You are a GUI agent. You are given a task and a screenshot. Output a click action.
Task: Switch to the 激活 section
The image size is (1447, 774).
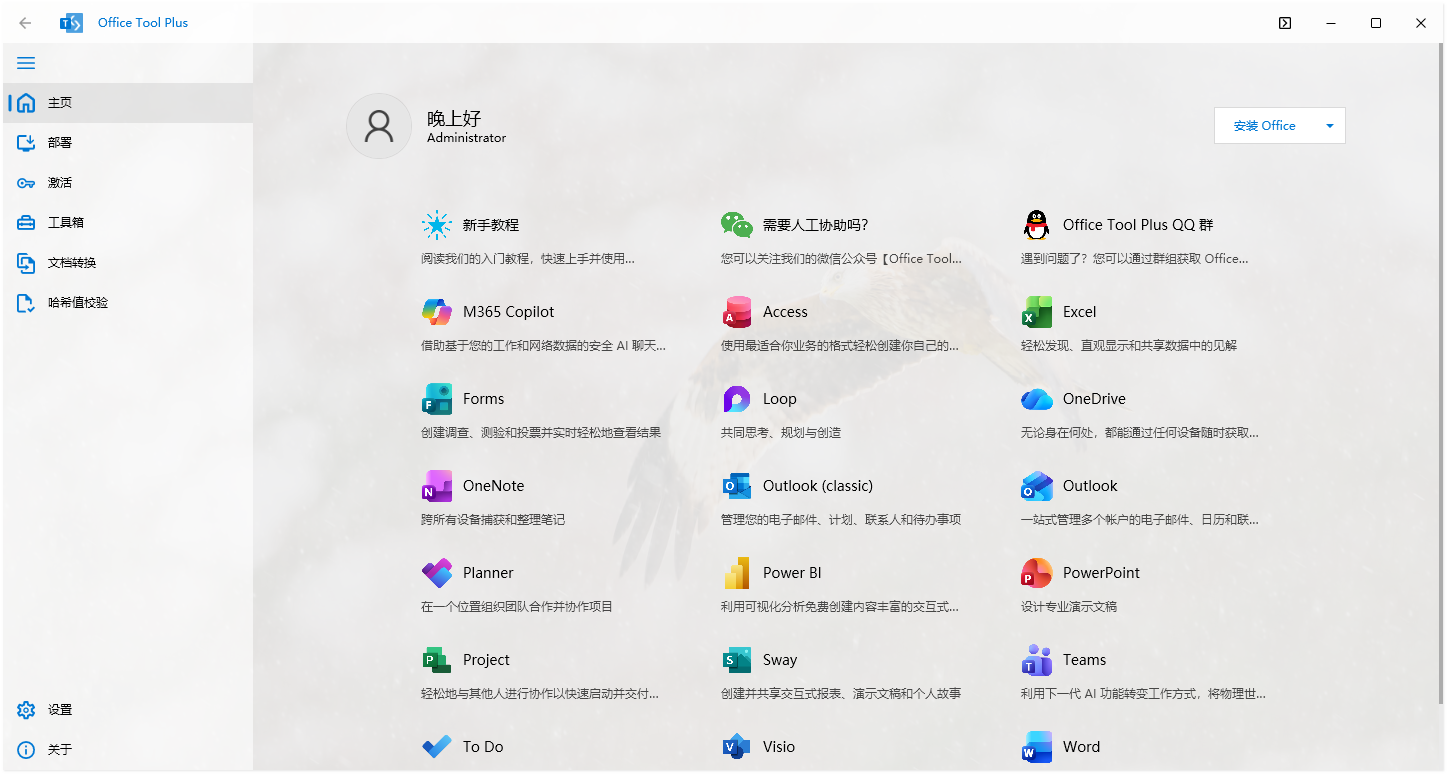(x=58, y=182)
